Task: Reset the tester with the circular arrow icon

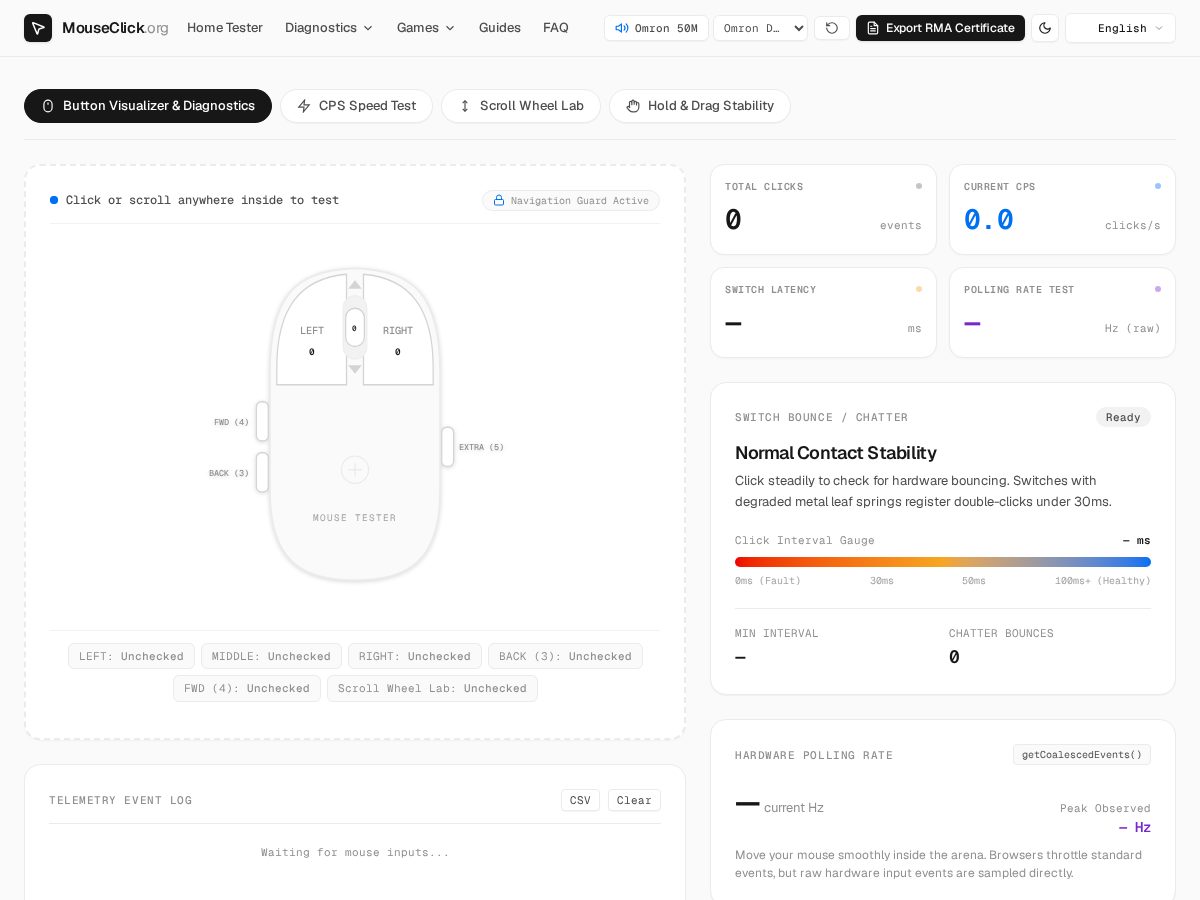Action: (832, 28)
